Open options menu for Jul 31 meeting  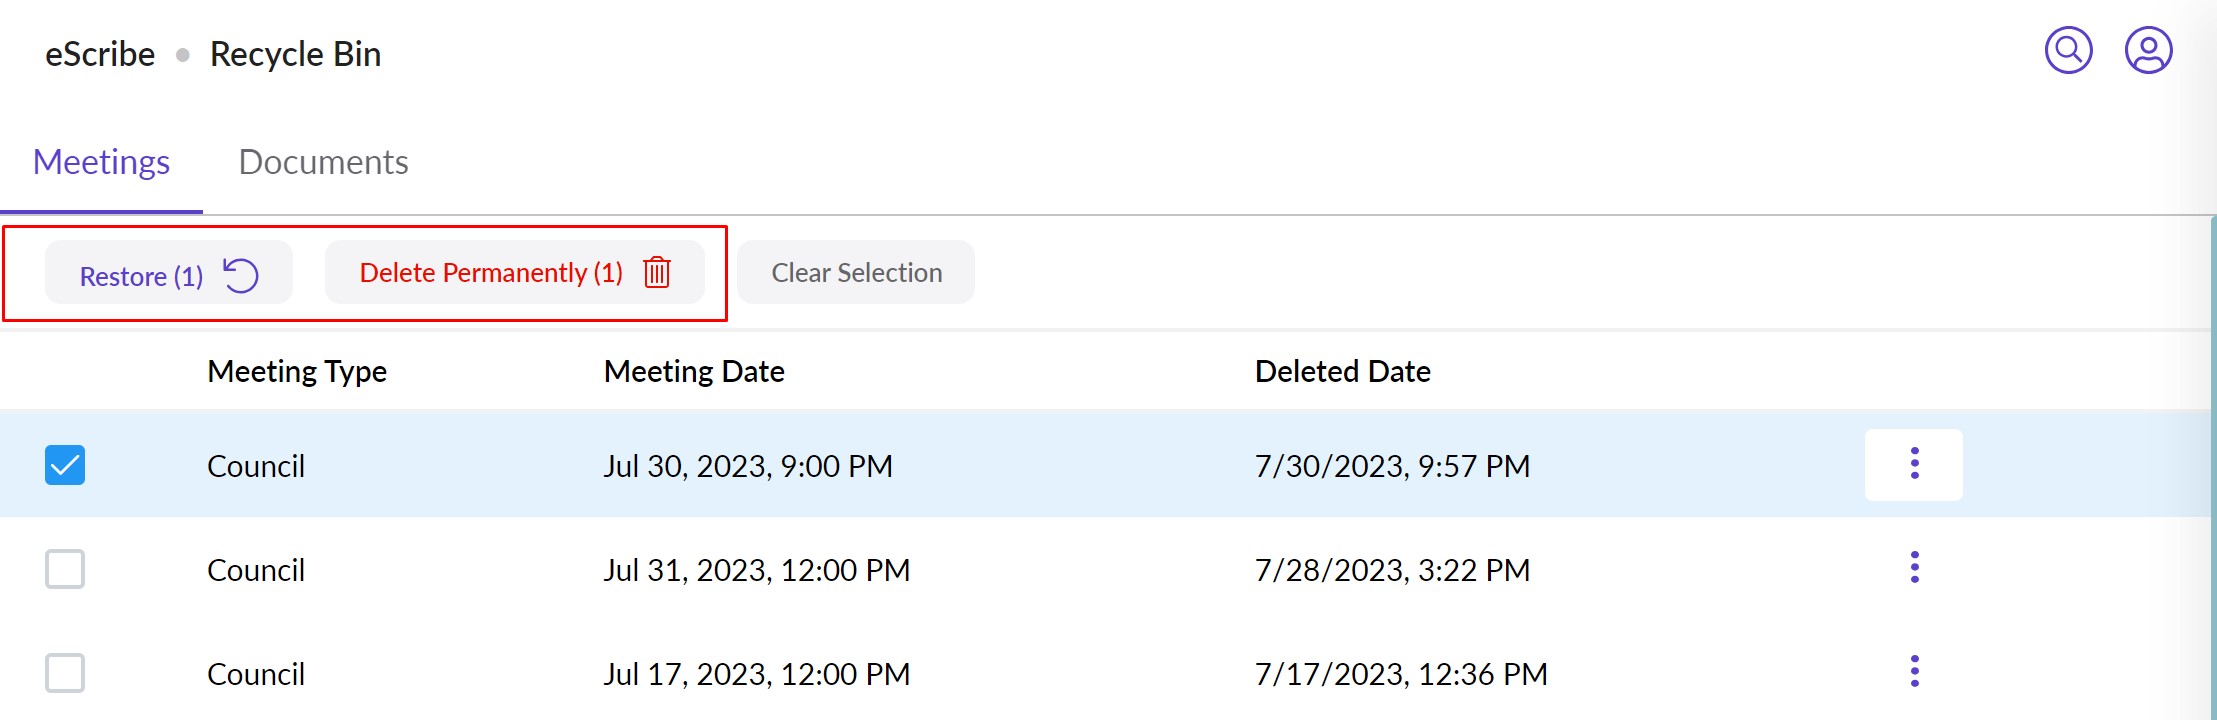1914,568
